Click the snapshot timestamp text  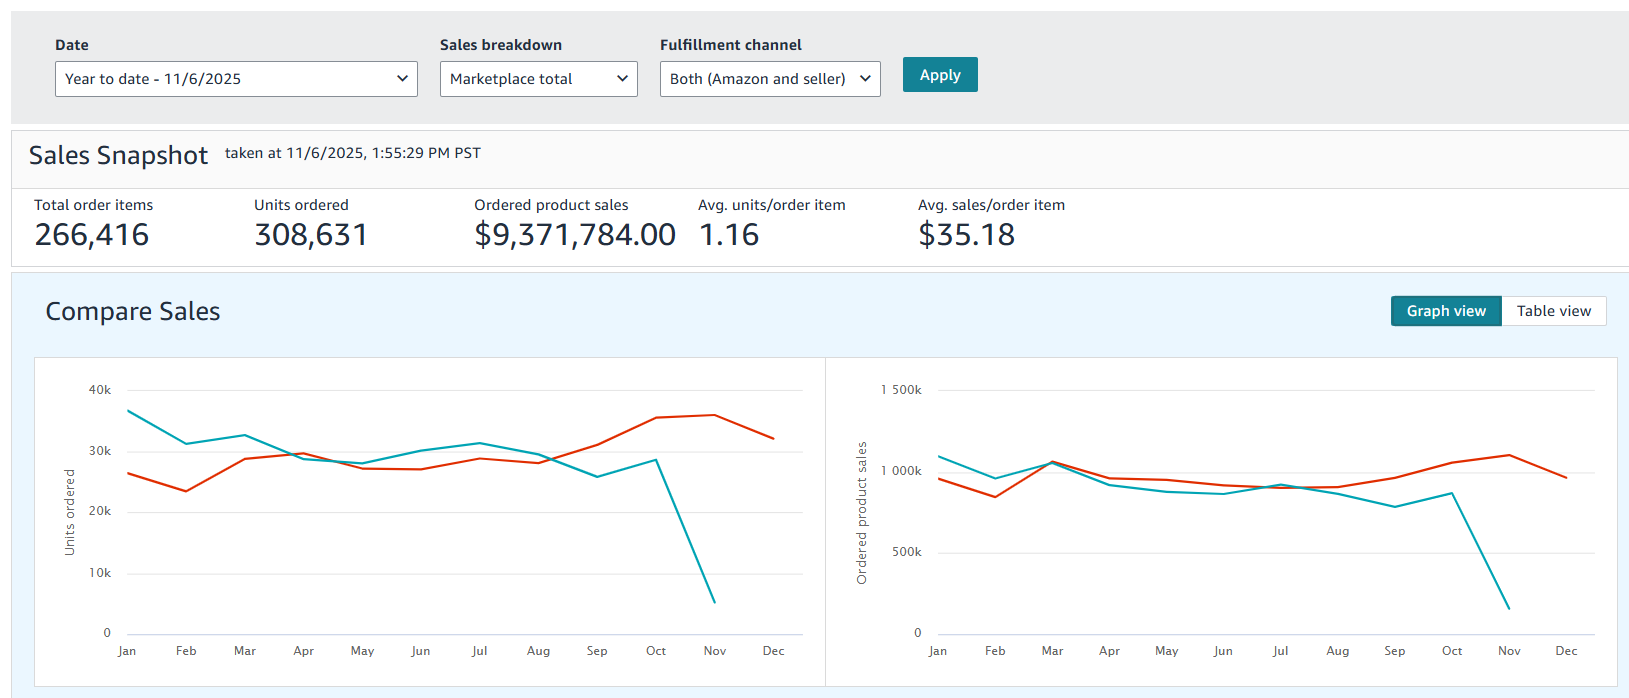pyautogui.click(x=352, y=153)
